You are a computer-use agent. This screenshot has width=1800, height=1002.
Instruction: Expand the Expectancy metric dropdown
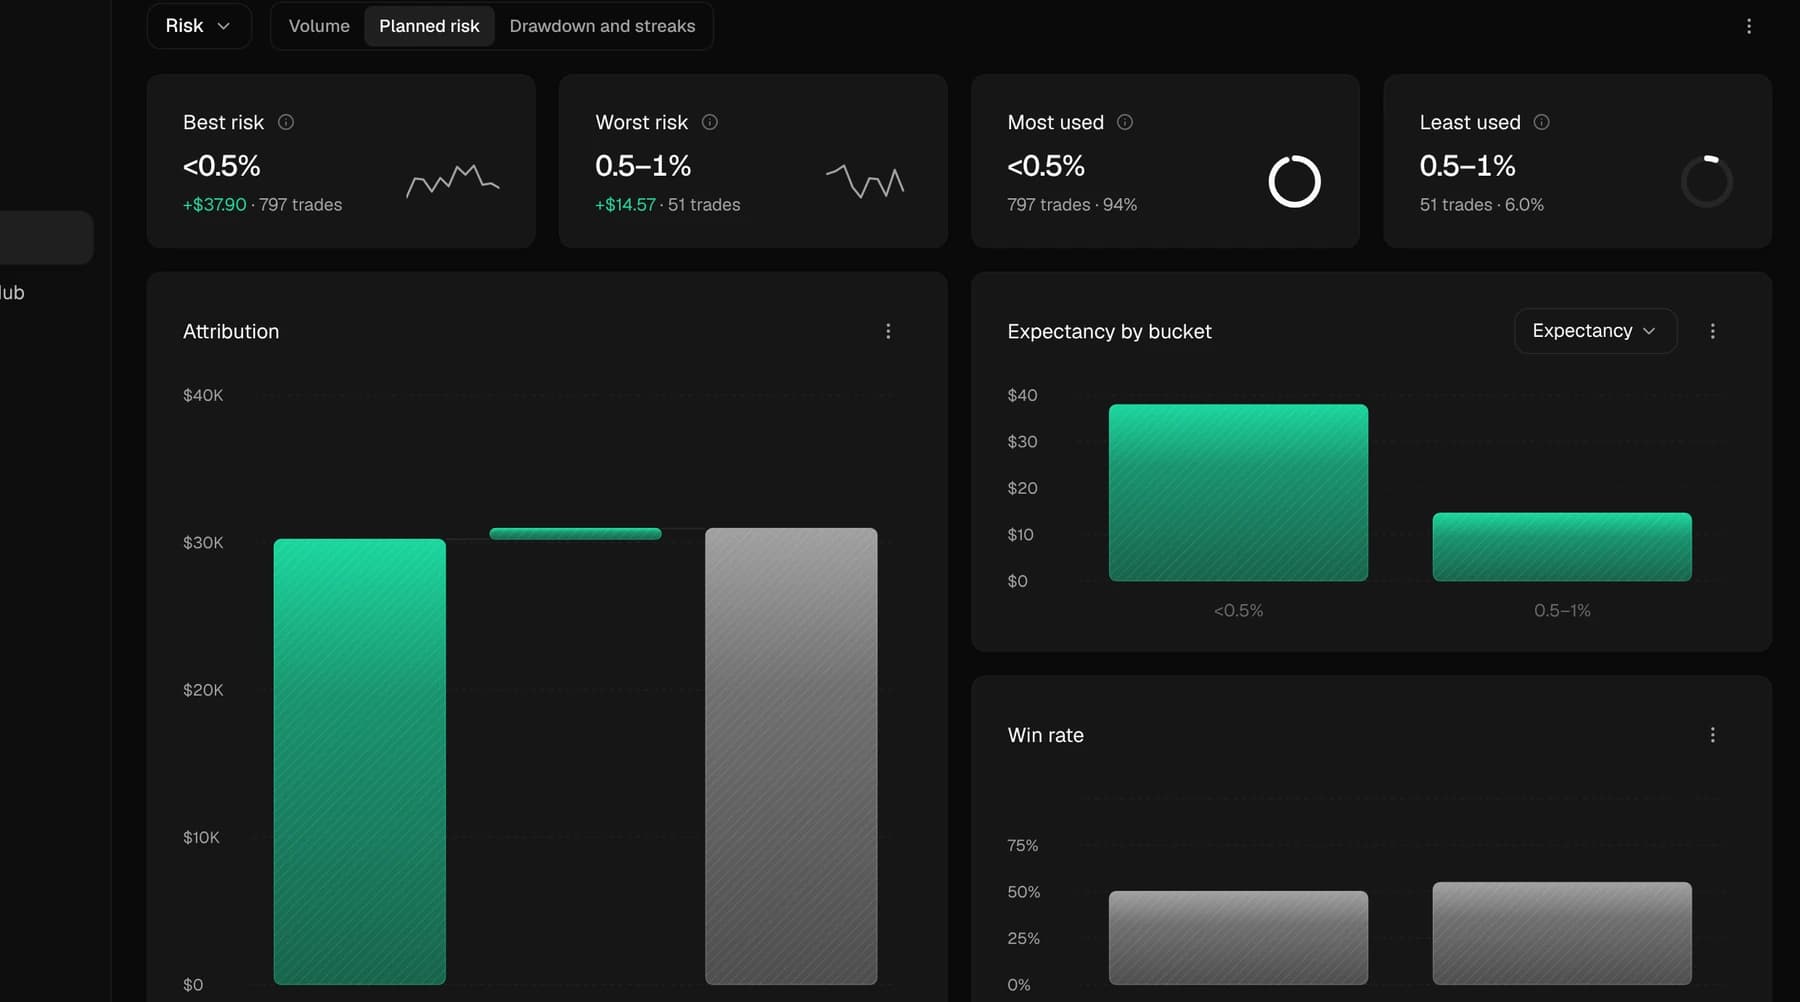(1595, 331)
